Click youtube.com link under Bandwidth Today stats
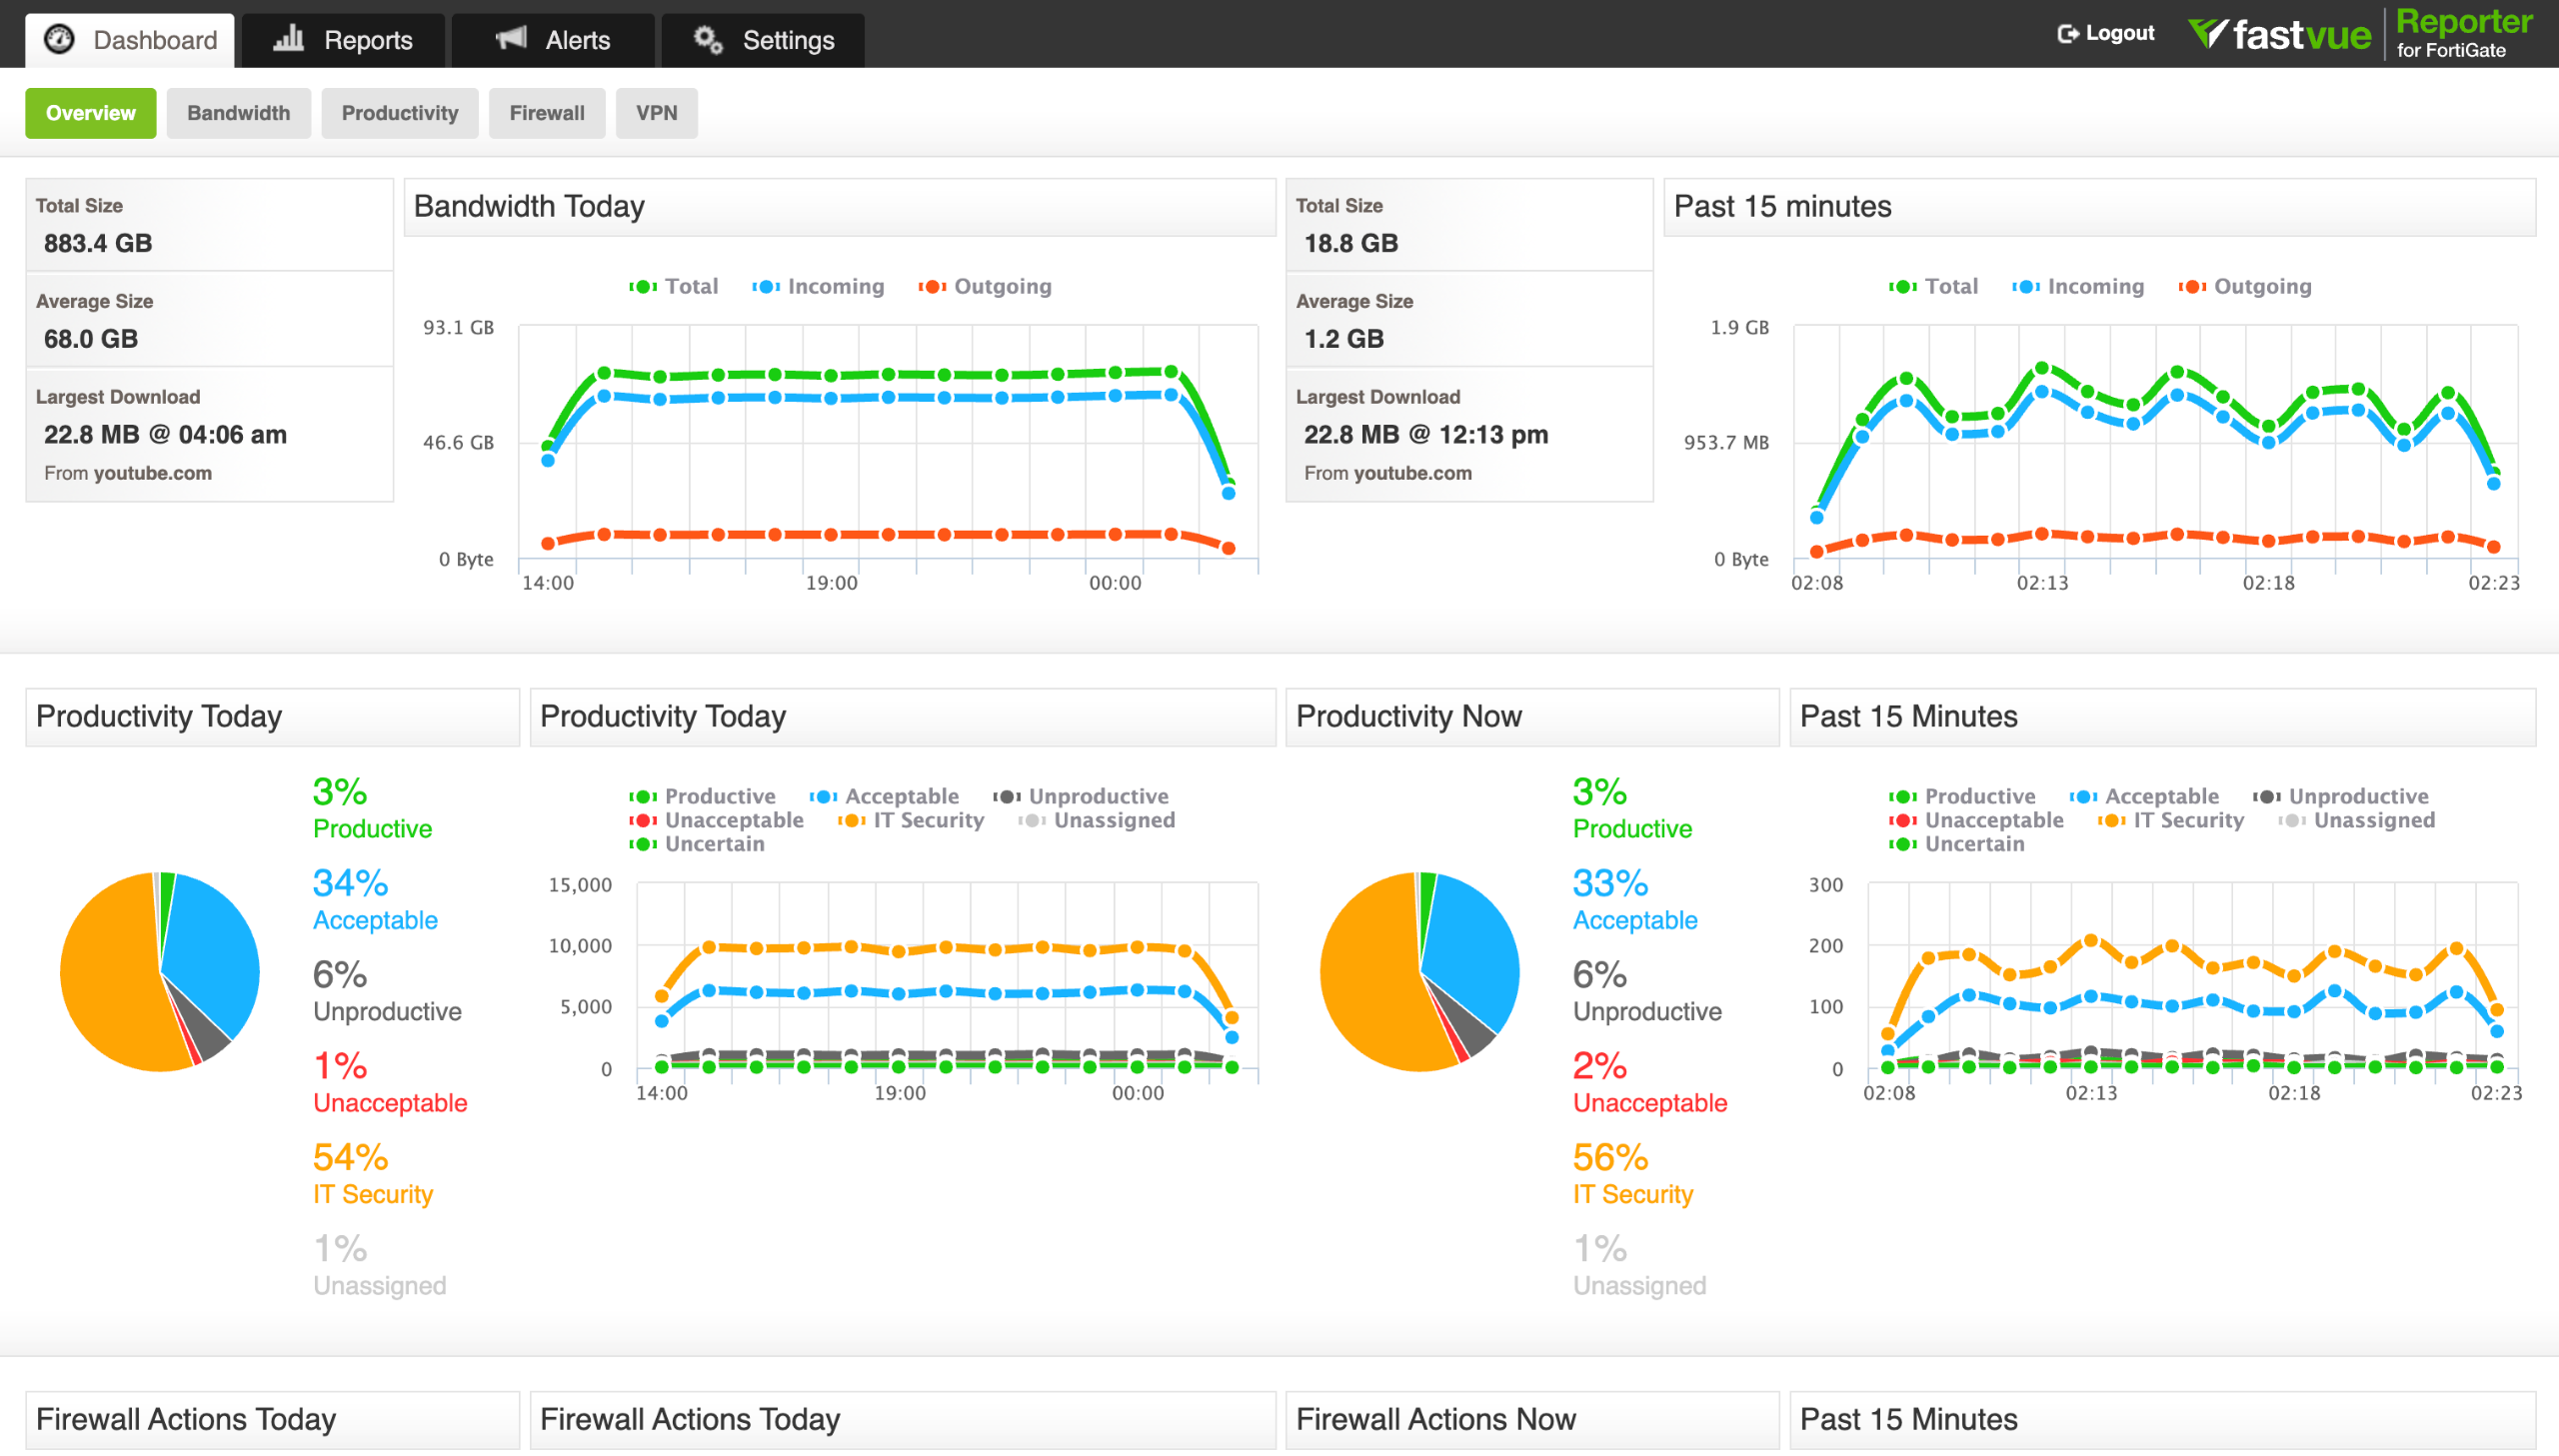Image resolution: width=2559 pixels, height=1456 pixels. coord(152,473)
